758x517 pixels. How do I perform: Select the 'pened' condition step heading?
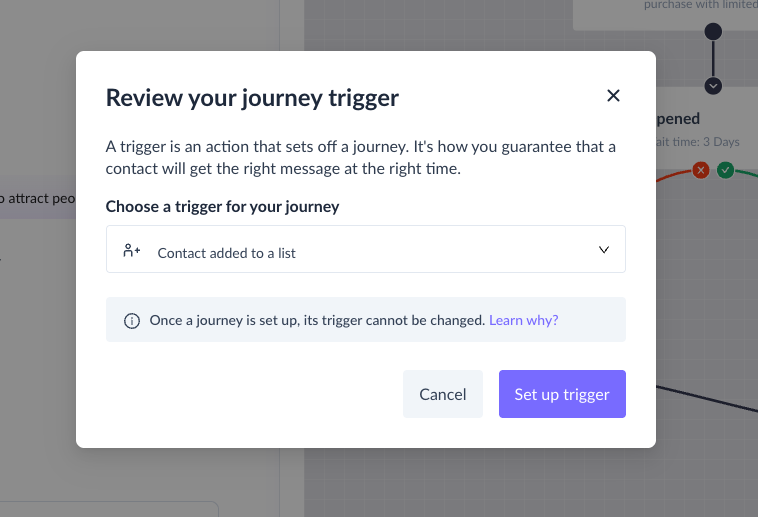click(678, 118)
